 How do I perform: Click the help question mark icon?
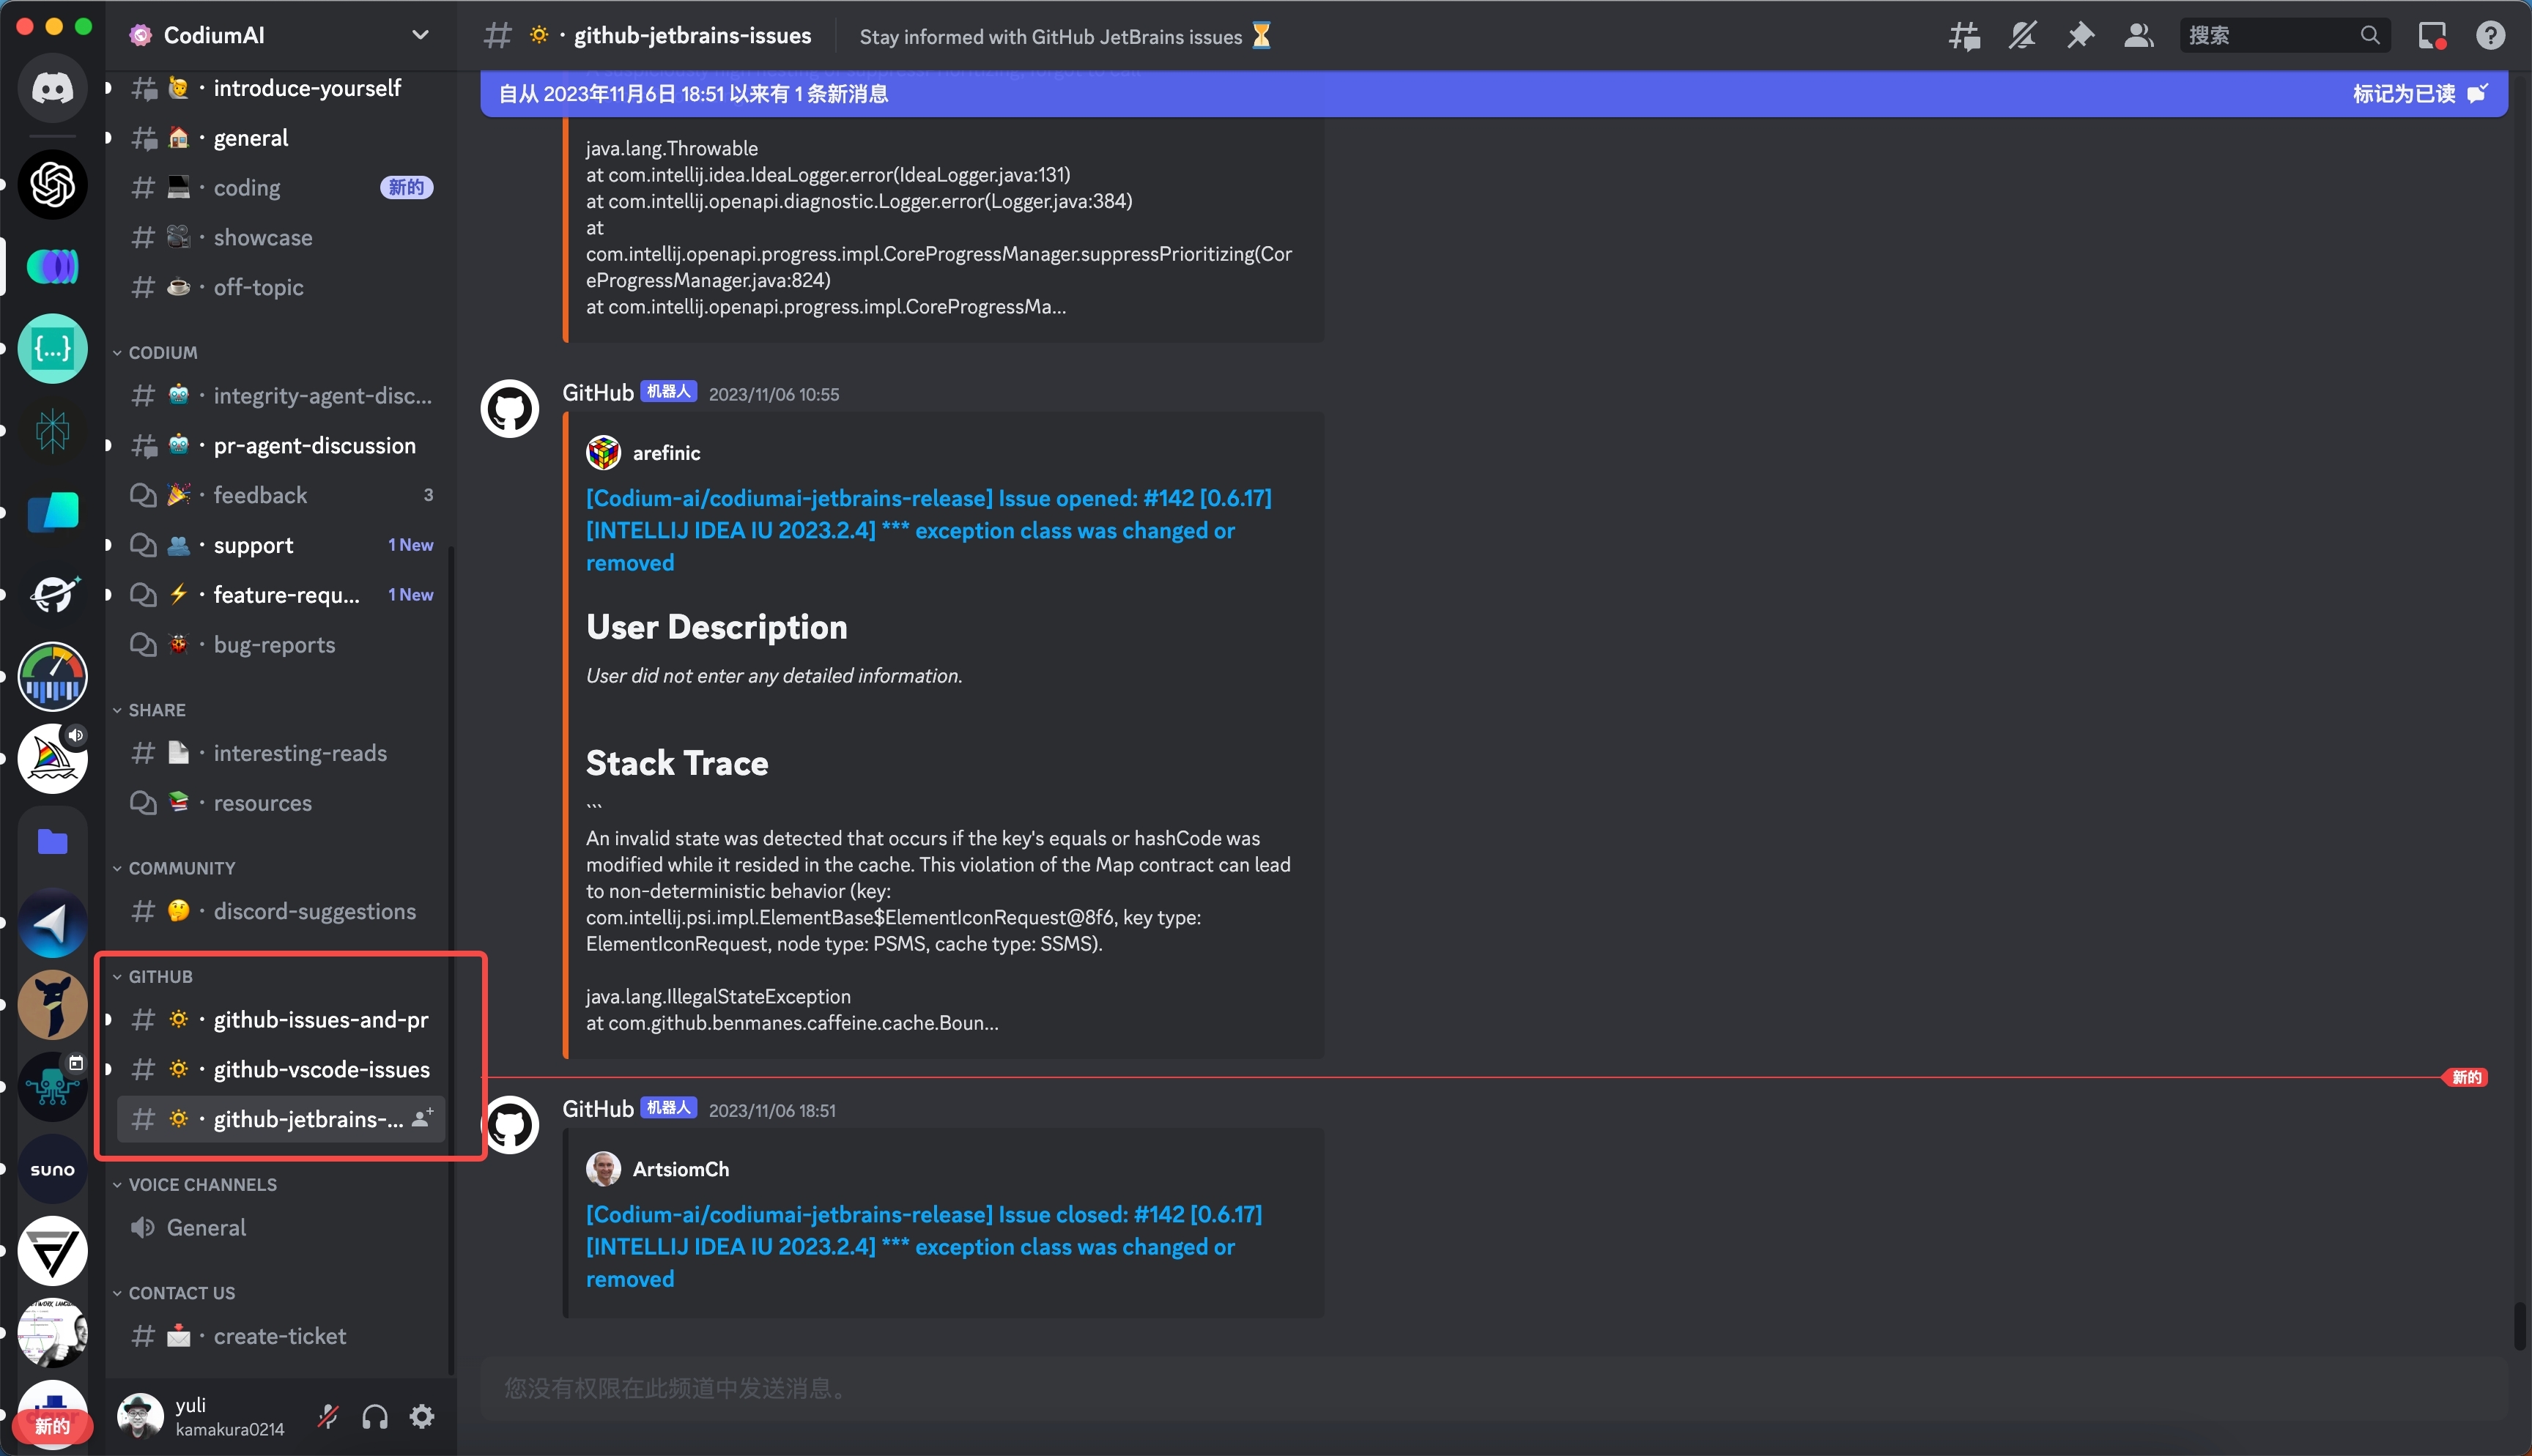click(x=2491, y=35)
